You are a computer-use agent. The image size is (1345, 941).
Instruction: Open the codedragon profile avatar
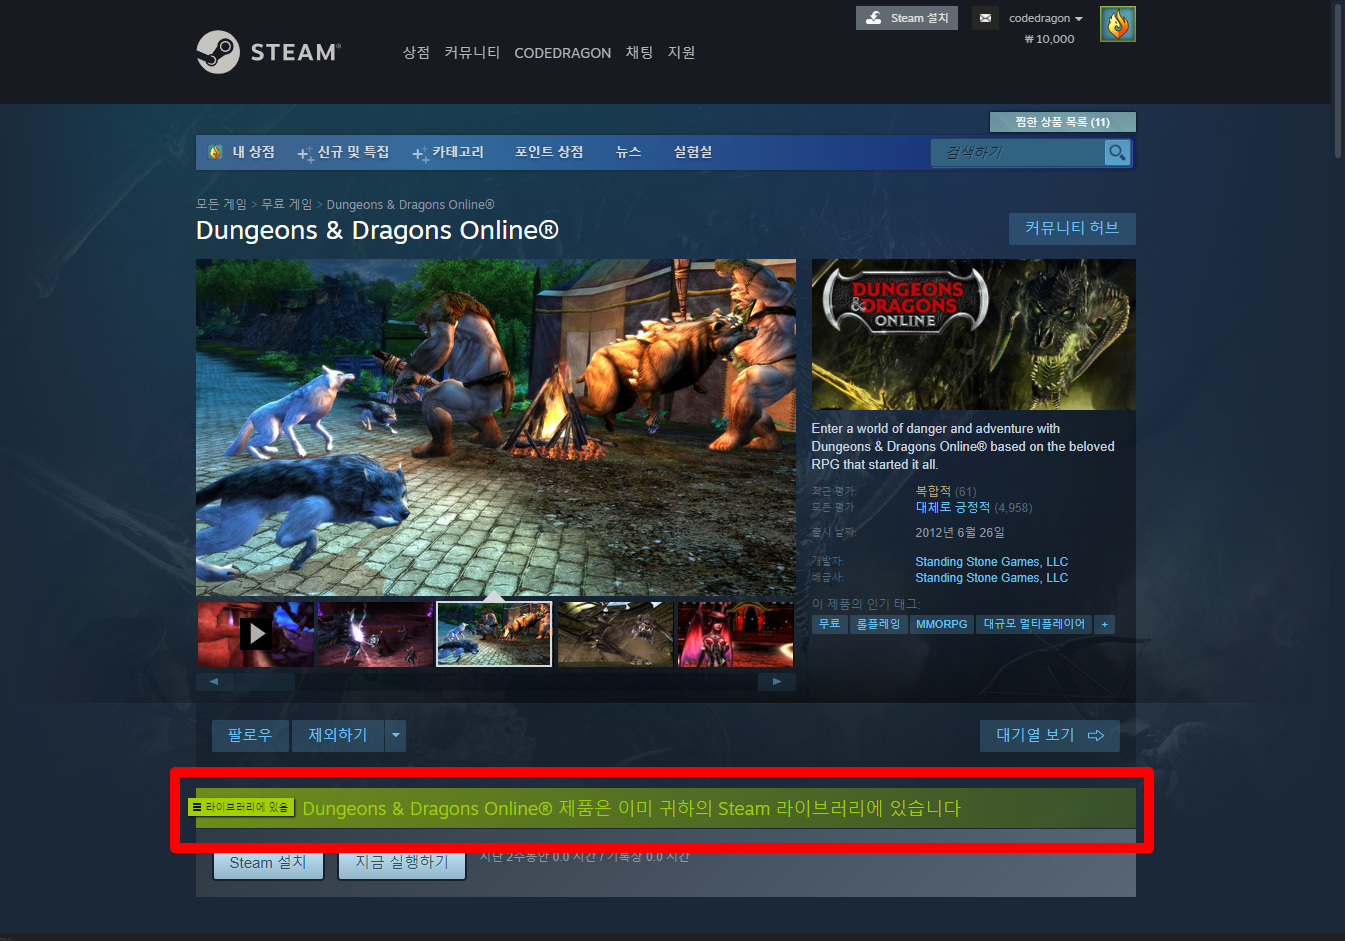click(1118, 24)
